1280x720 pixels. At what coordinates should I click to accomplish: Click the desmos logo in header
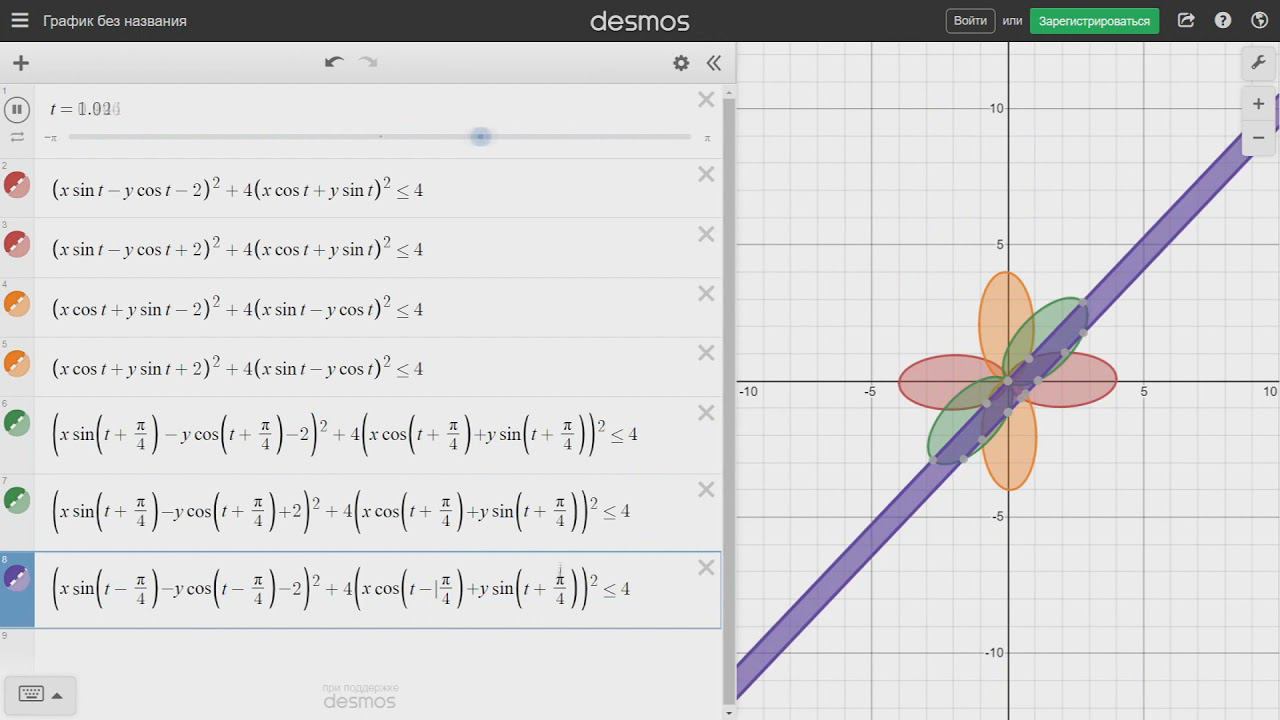(640, 21)
